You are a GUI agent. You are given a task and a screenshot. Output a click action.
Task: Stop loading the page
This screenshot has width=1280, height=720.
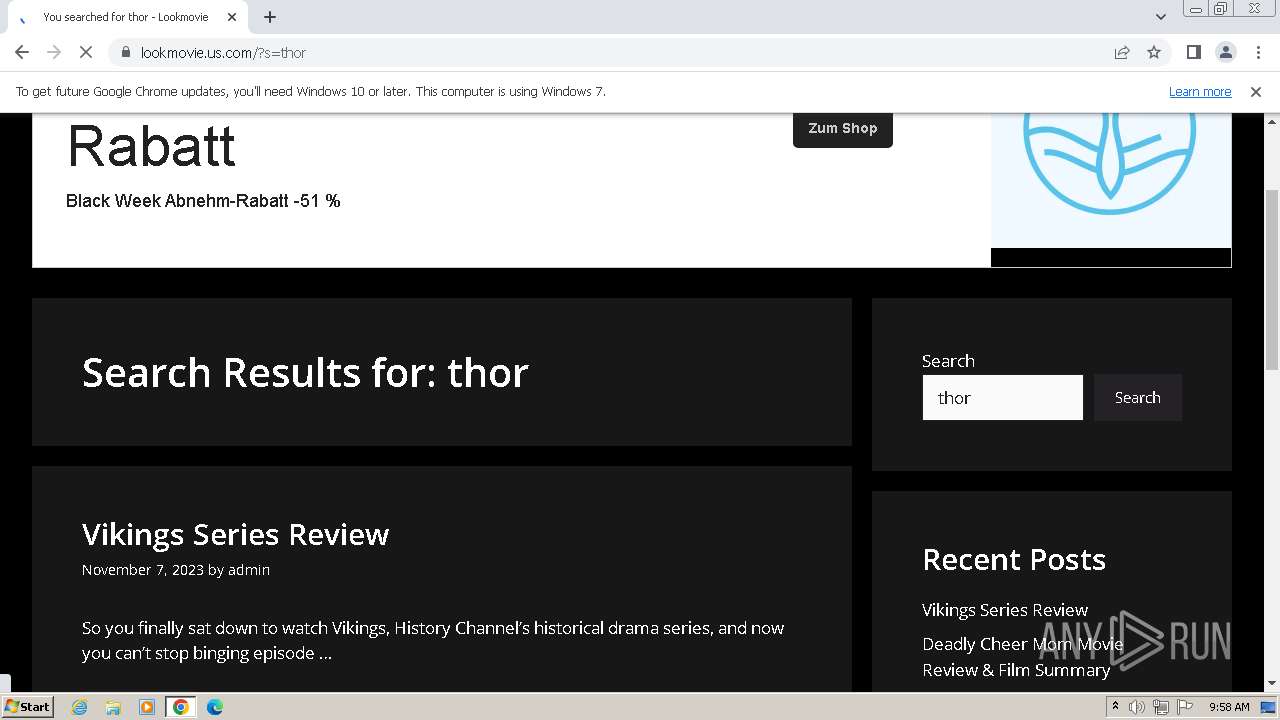[86, 52]
